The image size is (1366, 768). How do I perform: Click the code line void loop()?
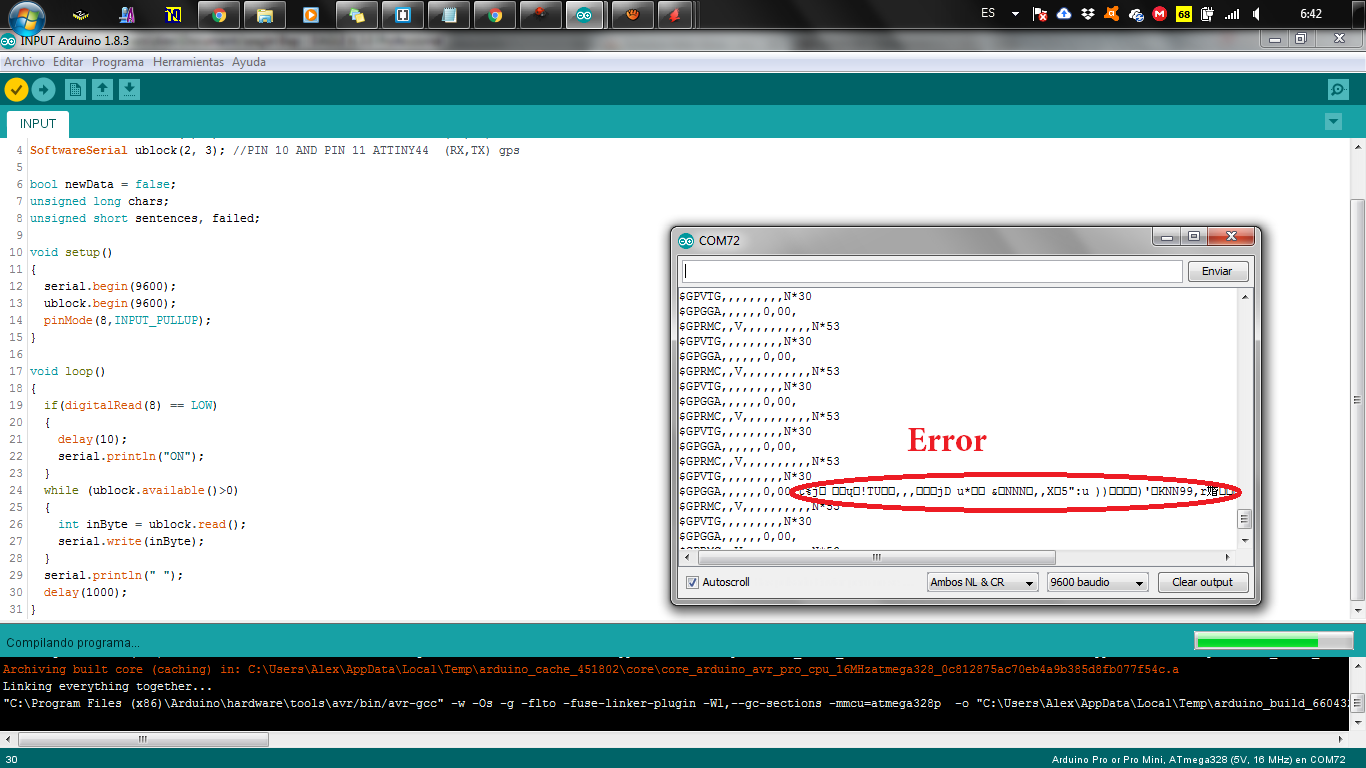pos(68,371)
